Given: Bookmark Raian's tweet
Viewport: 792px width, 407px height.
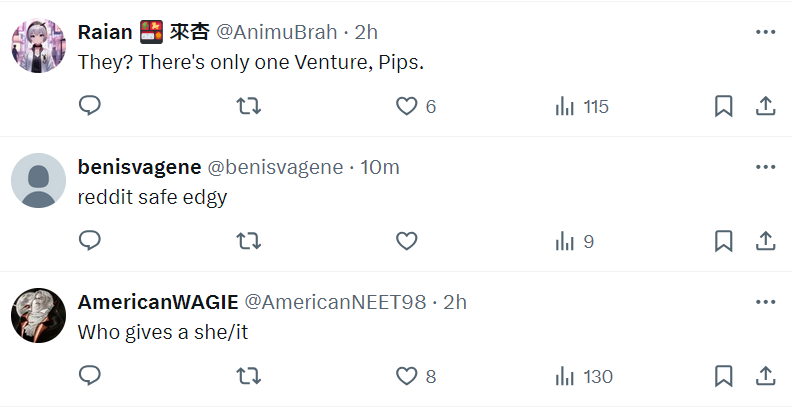Looking at the screenshot, I should click(723, 107).
